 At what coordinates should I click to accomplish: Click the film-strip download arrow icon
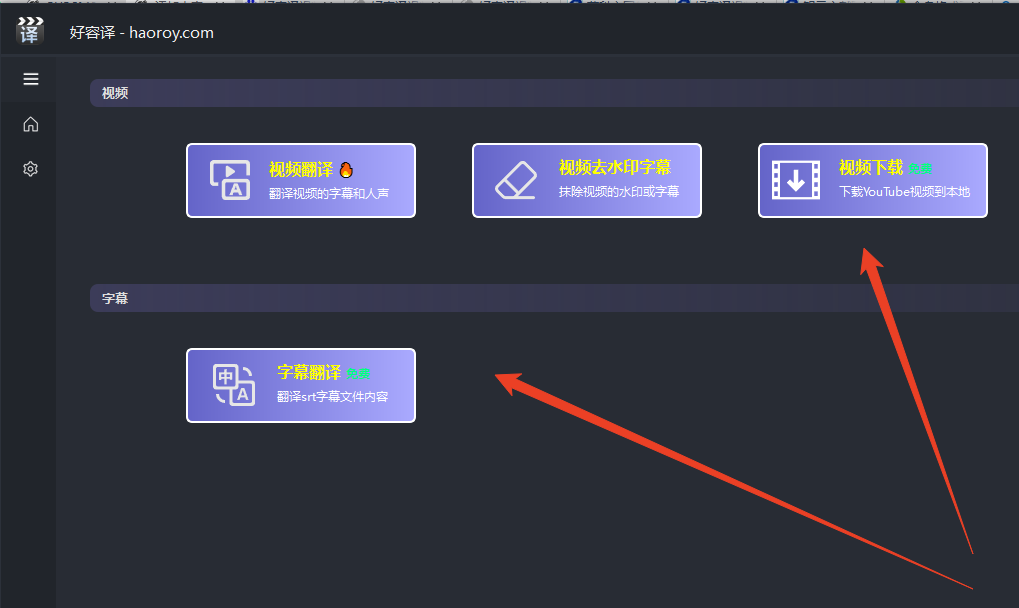(796, 180)
